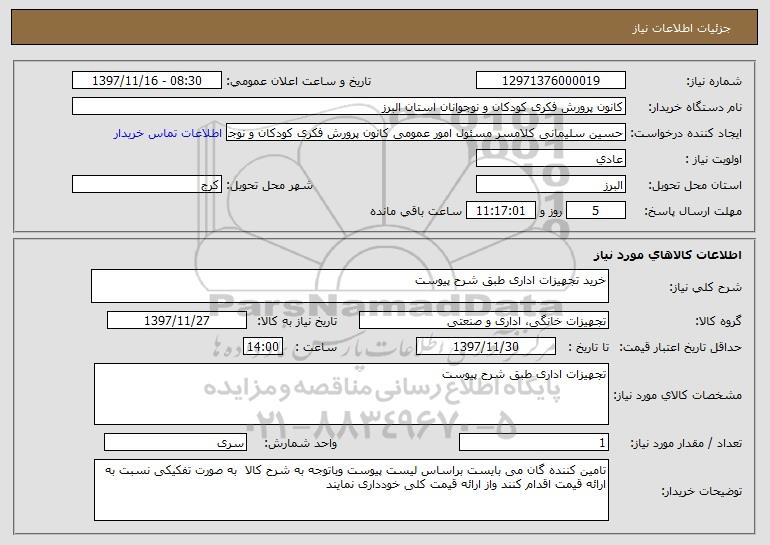This screenshot has height=545, width=770.
Task: Click the unit of measure field سری
Action: click(x=175, y=442)
